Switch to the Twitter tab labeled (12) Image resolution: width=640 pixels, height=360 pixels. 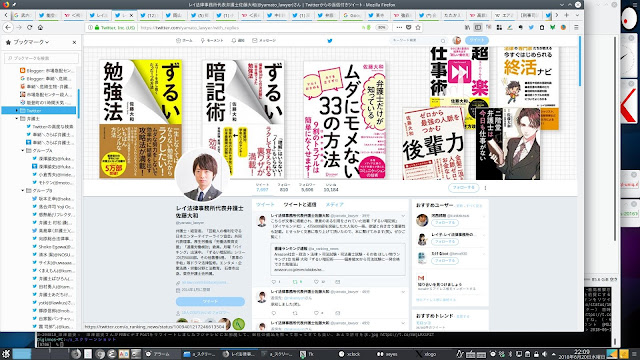[149, 16]
